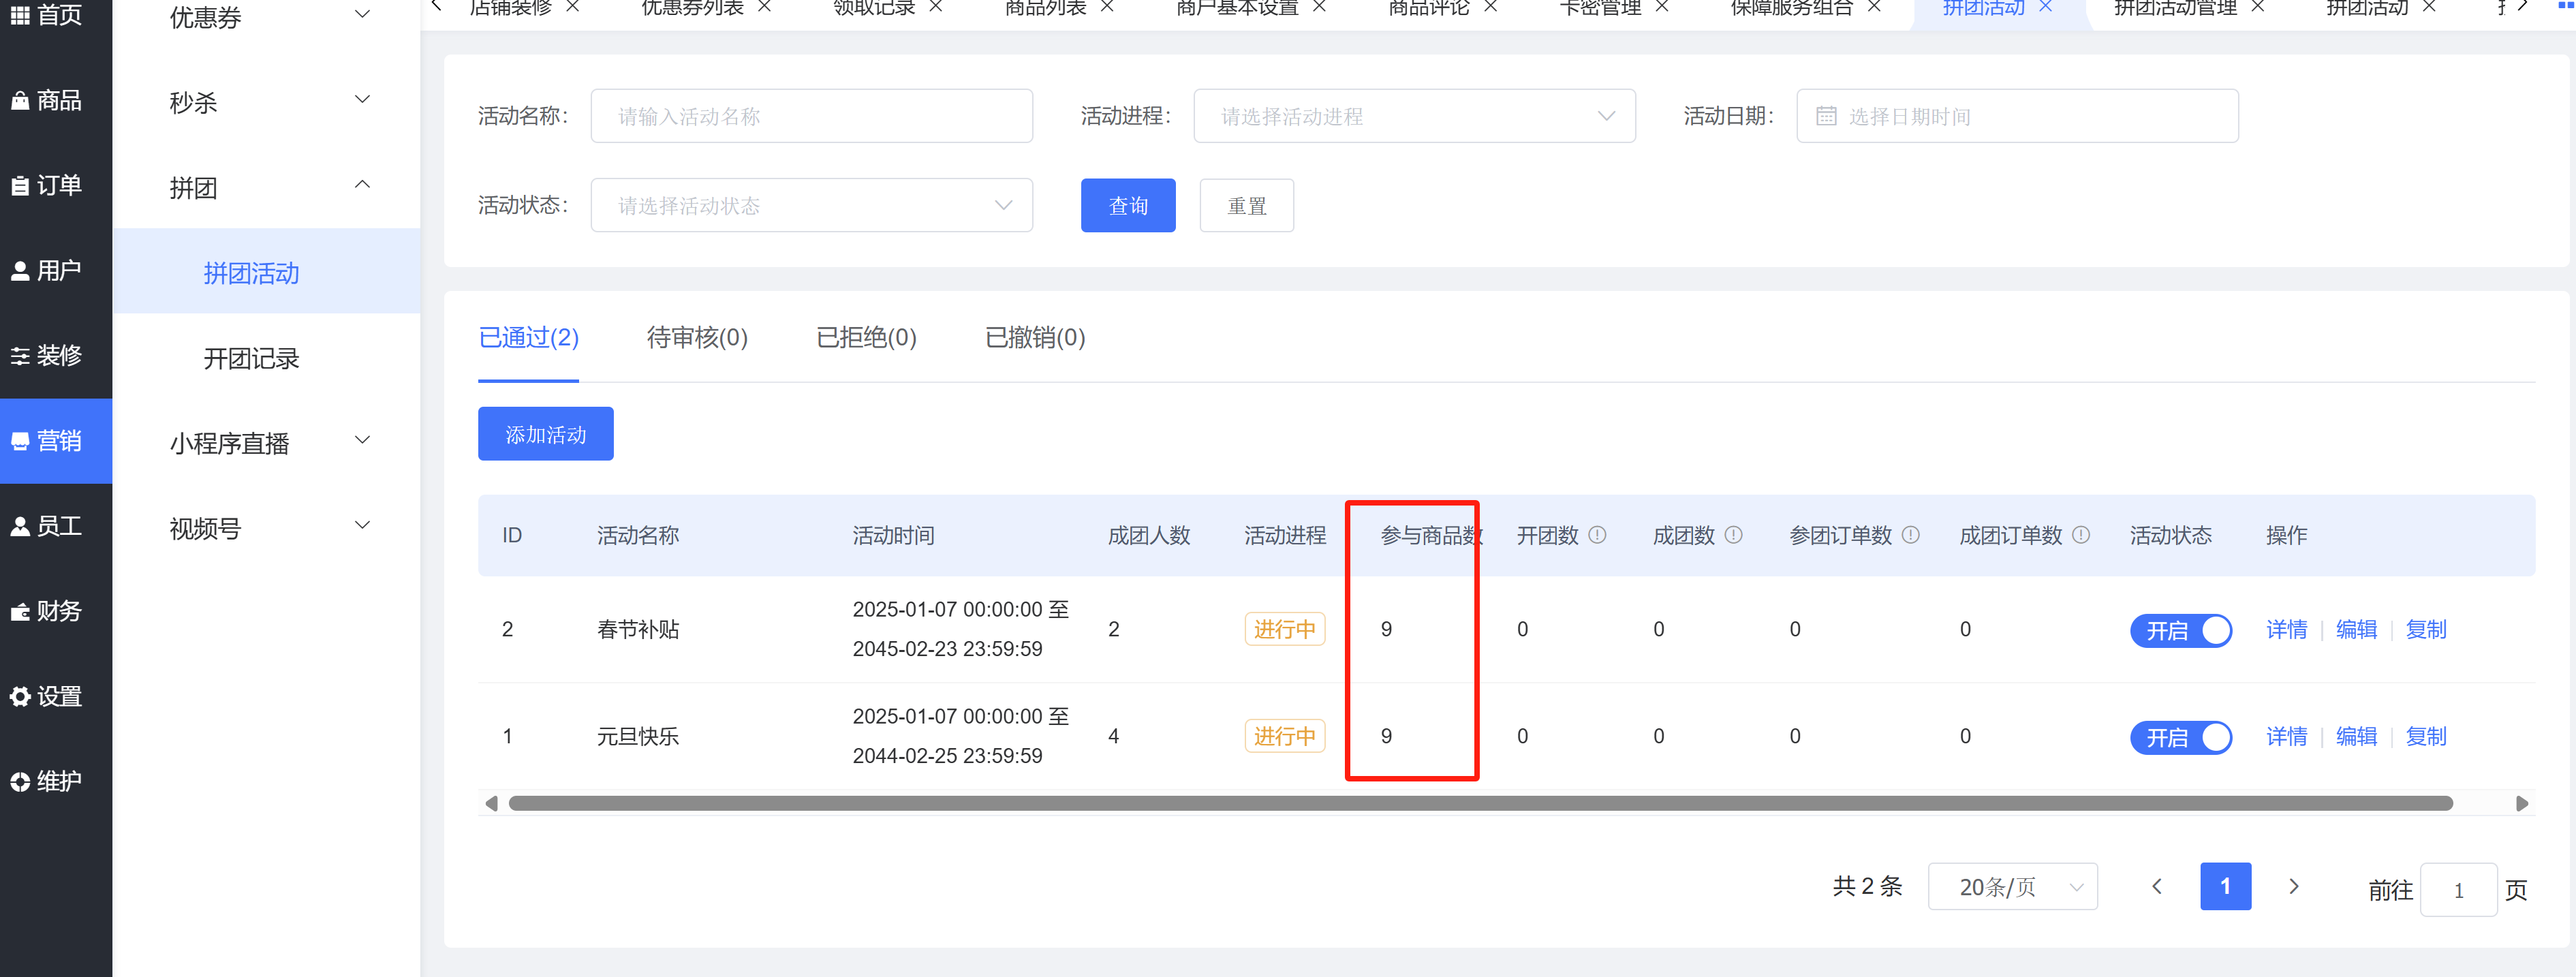Viewport: 2576px width, 977px height.
Task: Open the 财务 finance sidebar icon
Action: (x=20, y=611)
